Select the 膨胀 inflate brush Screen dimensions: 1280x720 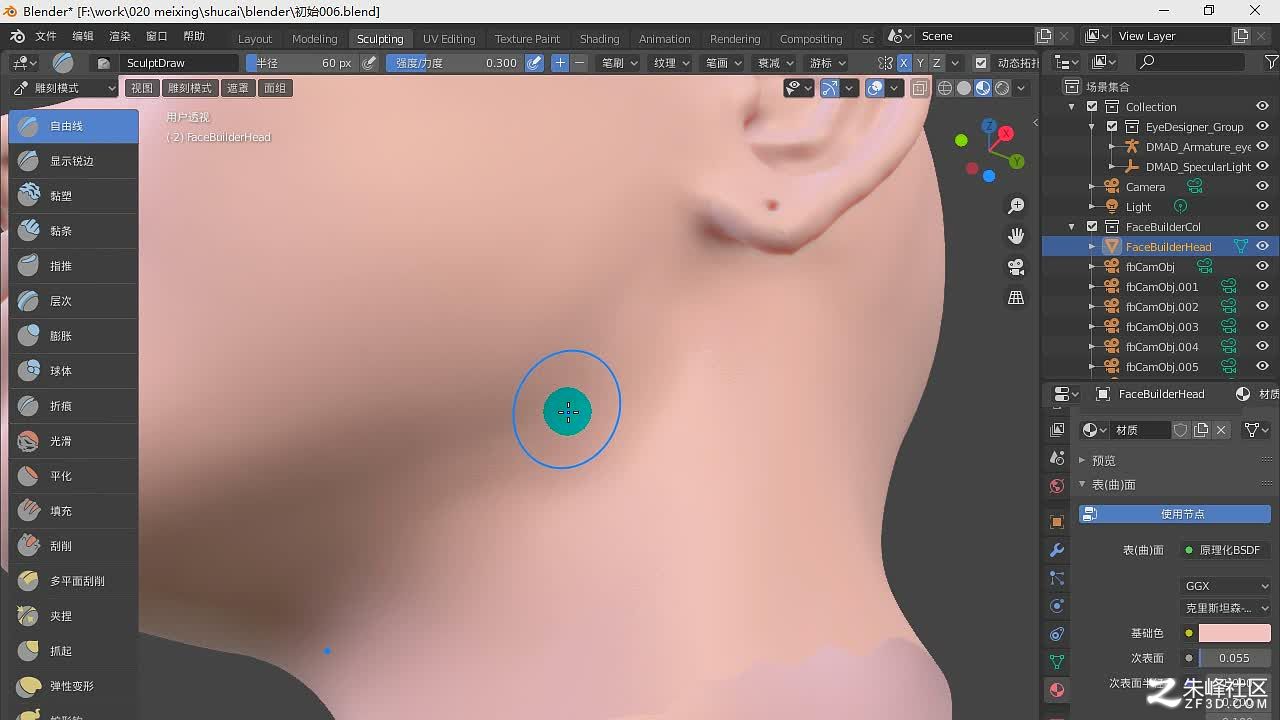click(x=73, y=336)
